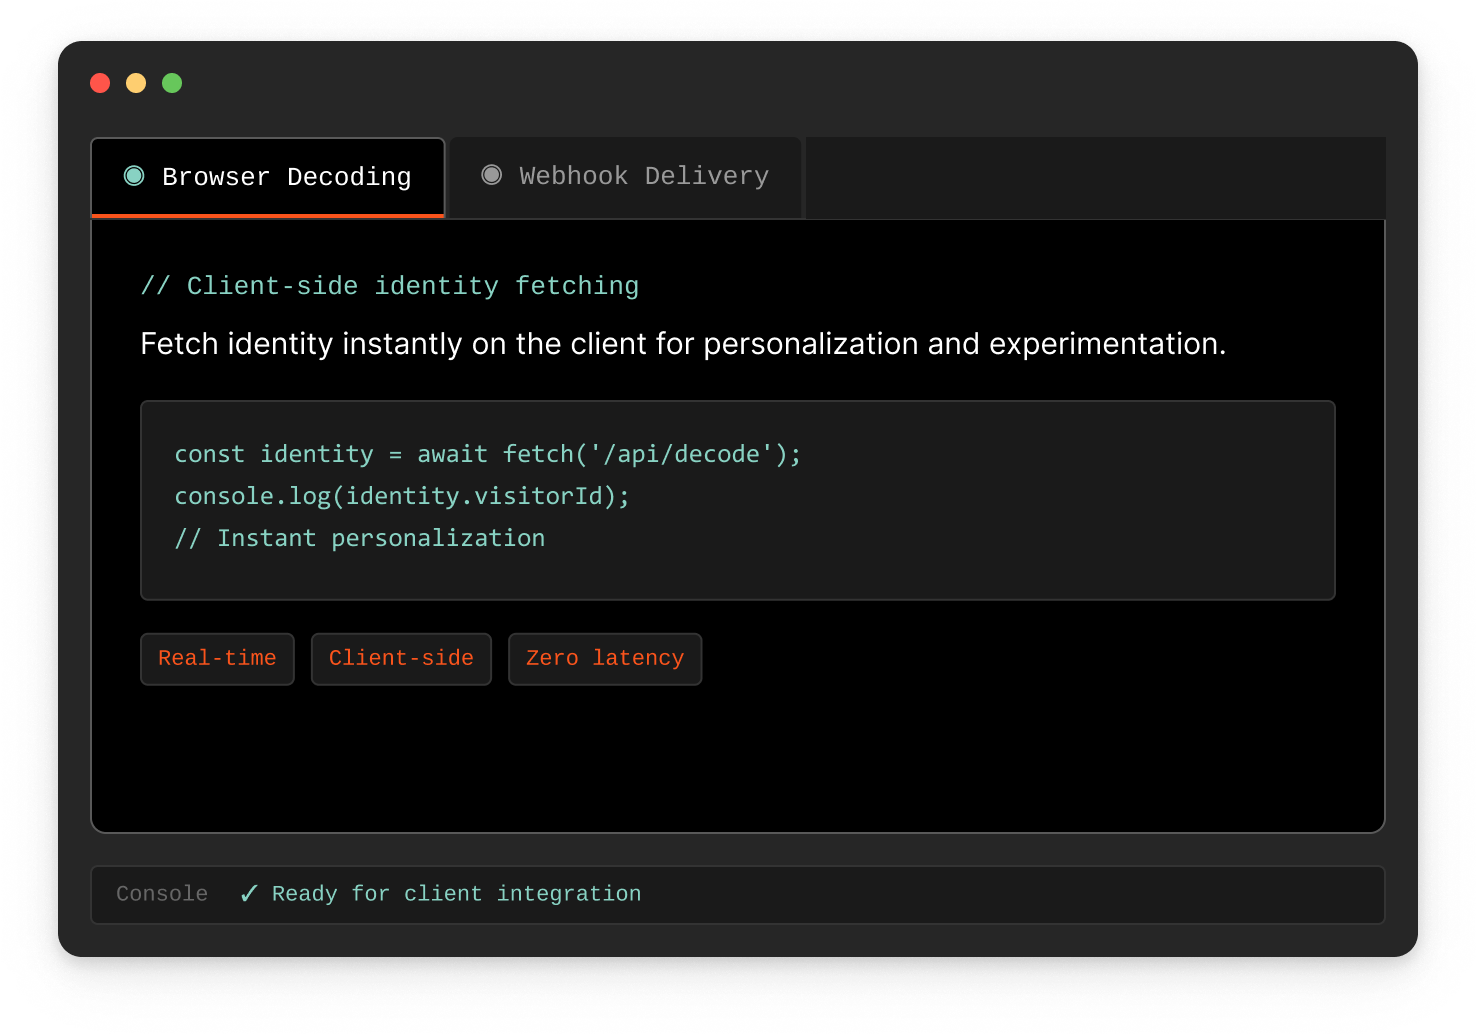Click the Real-time tag
Screen dimensions: 1476x1034
click(x=217, y=659)
